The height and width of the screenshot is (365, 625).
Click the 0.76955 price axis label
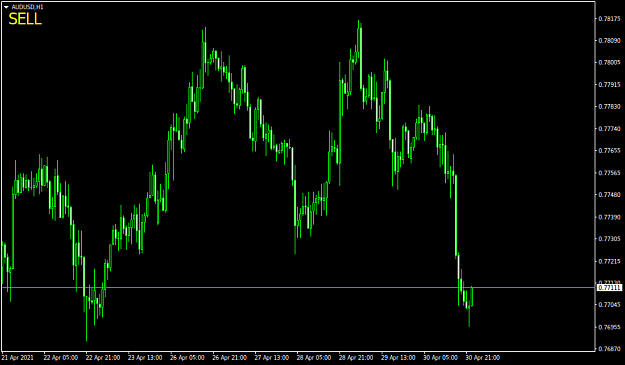click(609, 327)
